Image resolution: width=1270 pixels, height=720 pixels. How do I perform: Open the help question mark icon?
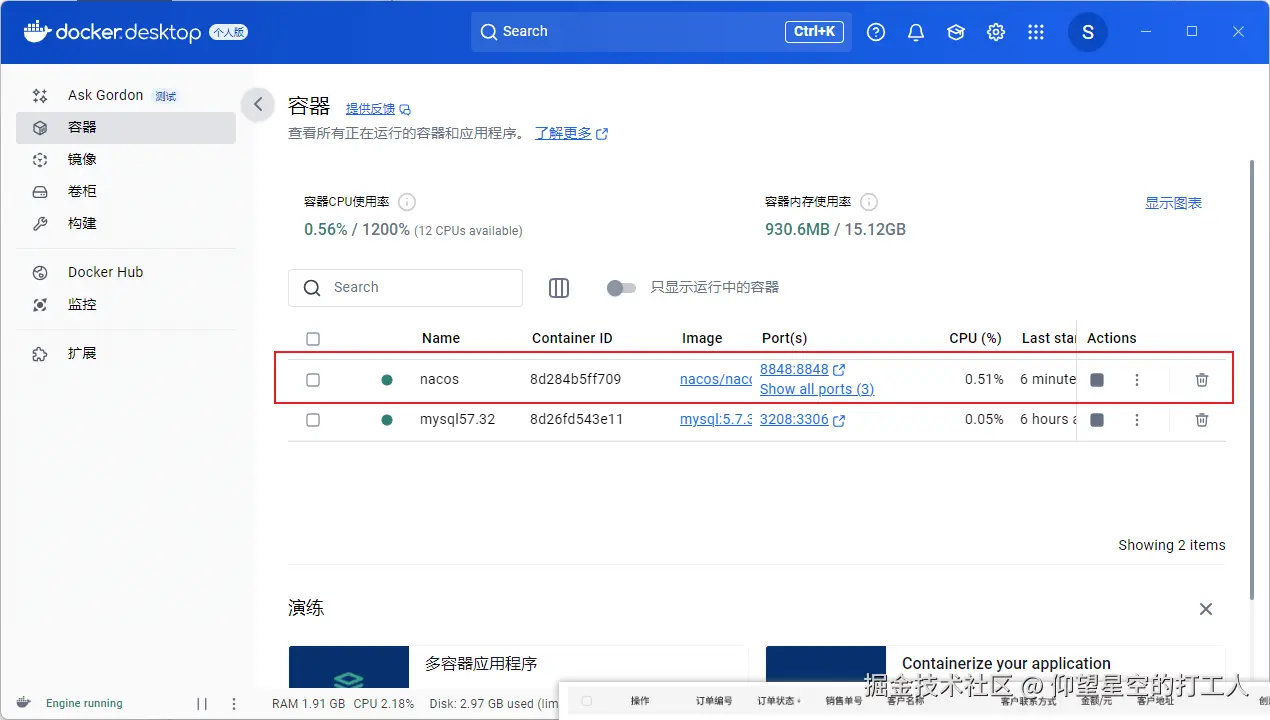(876, 32)
